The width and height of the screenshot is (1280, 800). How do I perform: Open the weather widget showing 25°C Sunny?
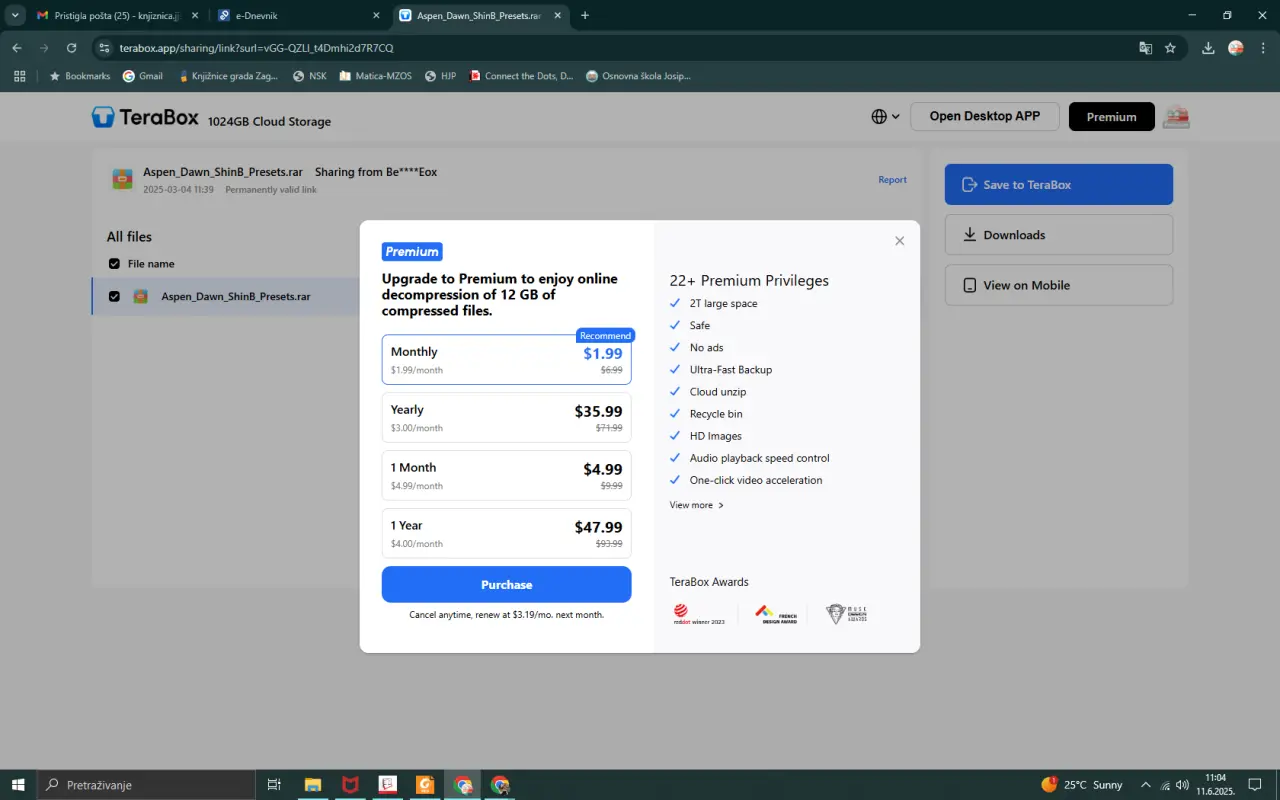click(1082, 785)
